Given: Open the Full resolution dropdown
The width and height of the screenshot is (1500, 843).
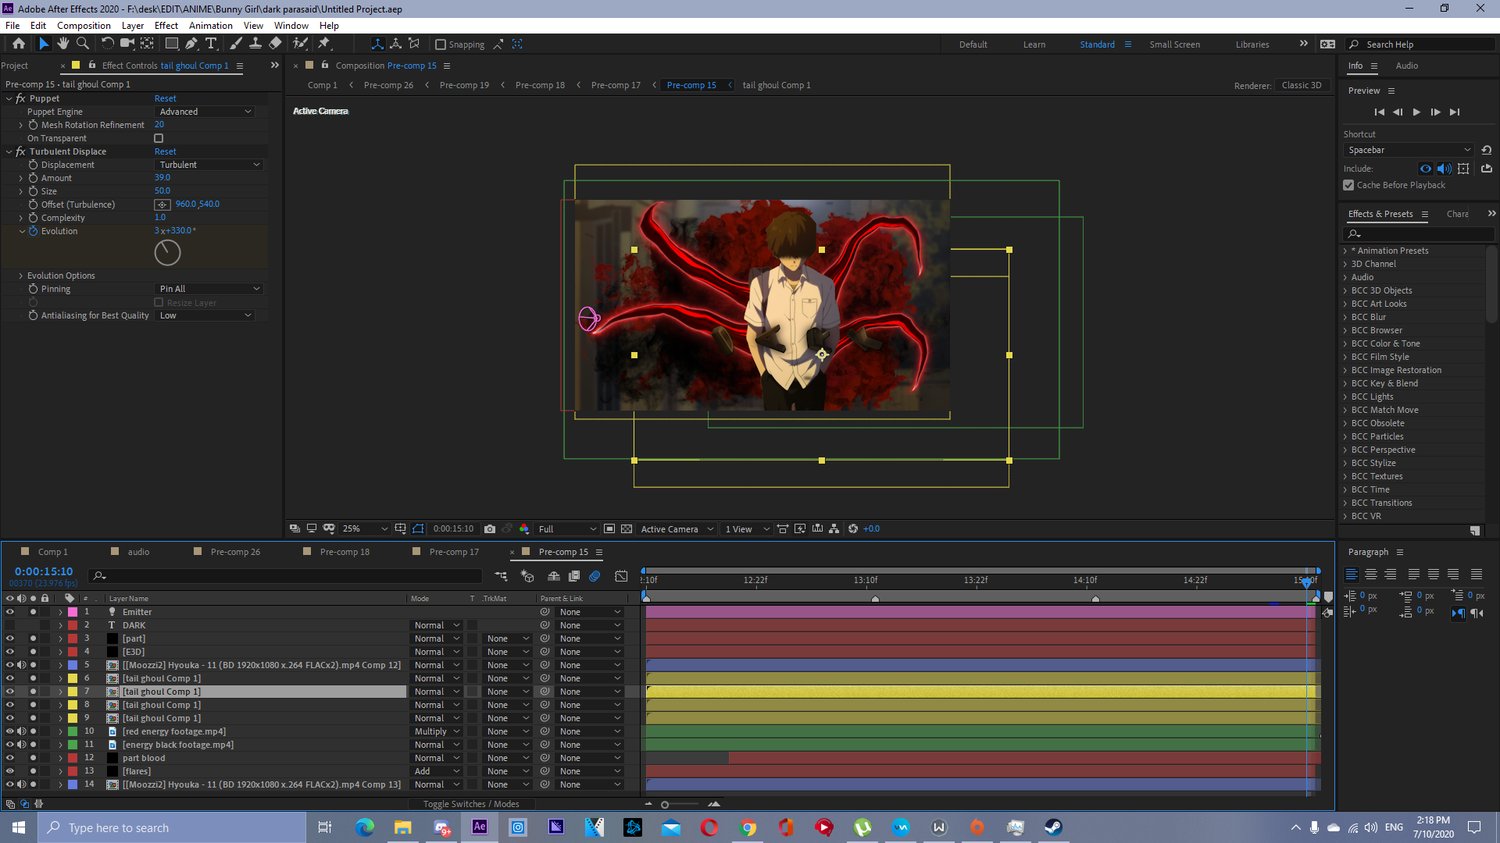Looking at the screenshot, I should pyautogui.click(x=567, y=529).
